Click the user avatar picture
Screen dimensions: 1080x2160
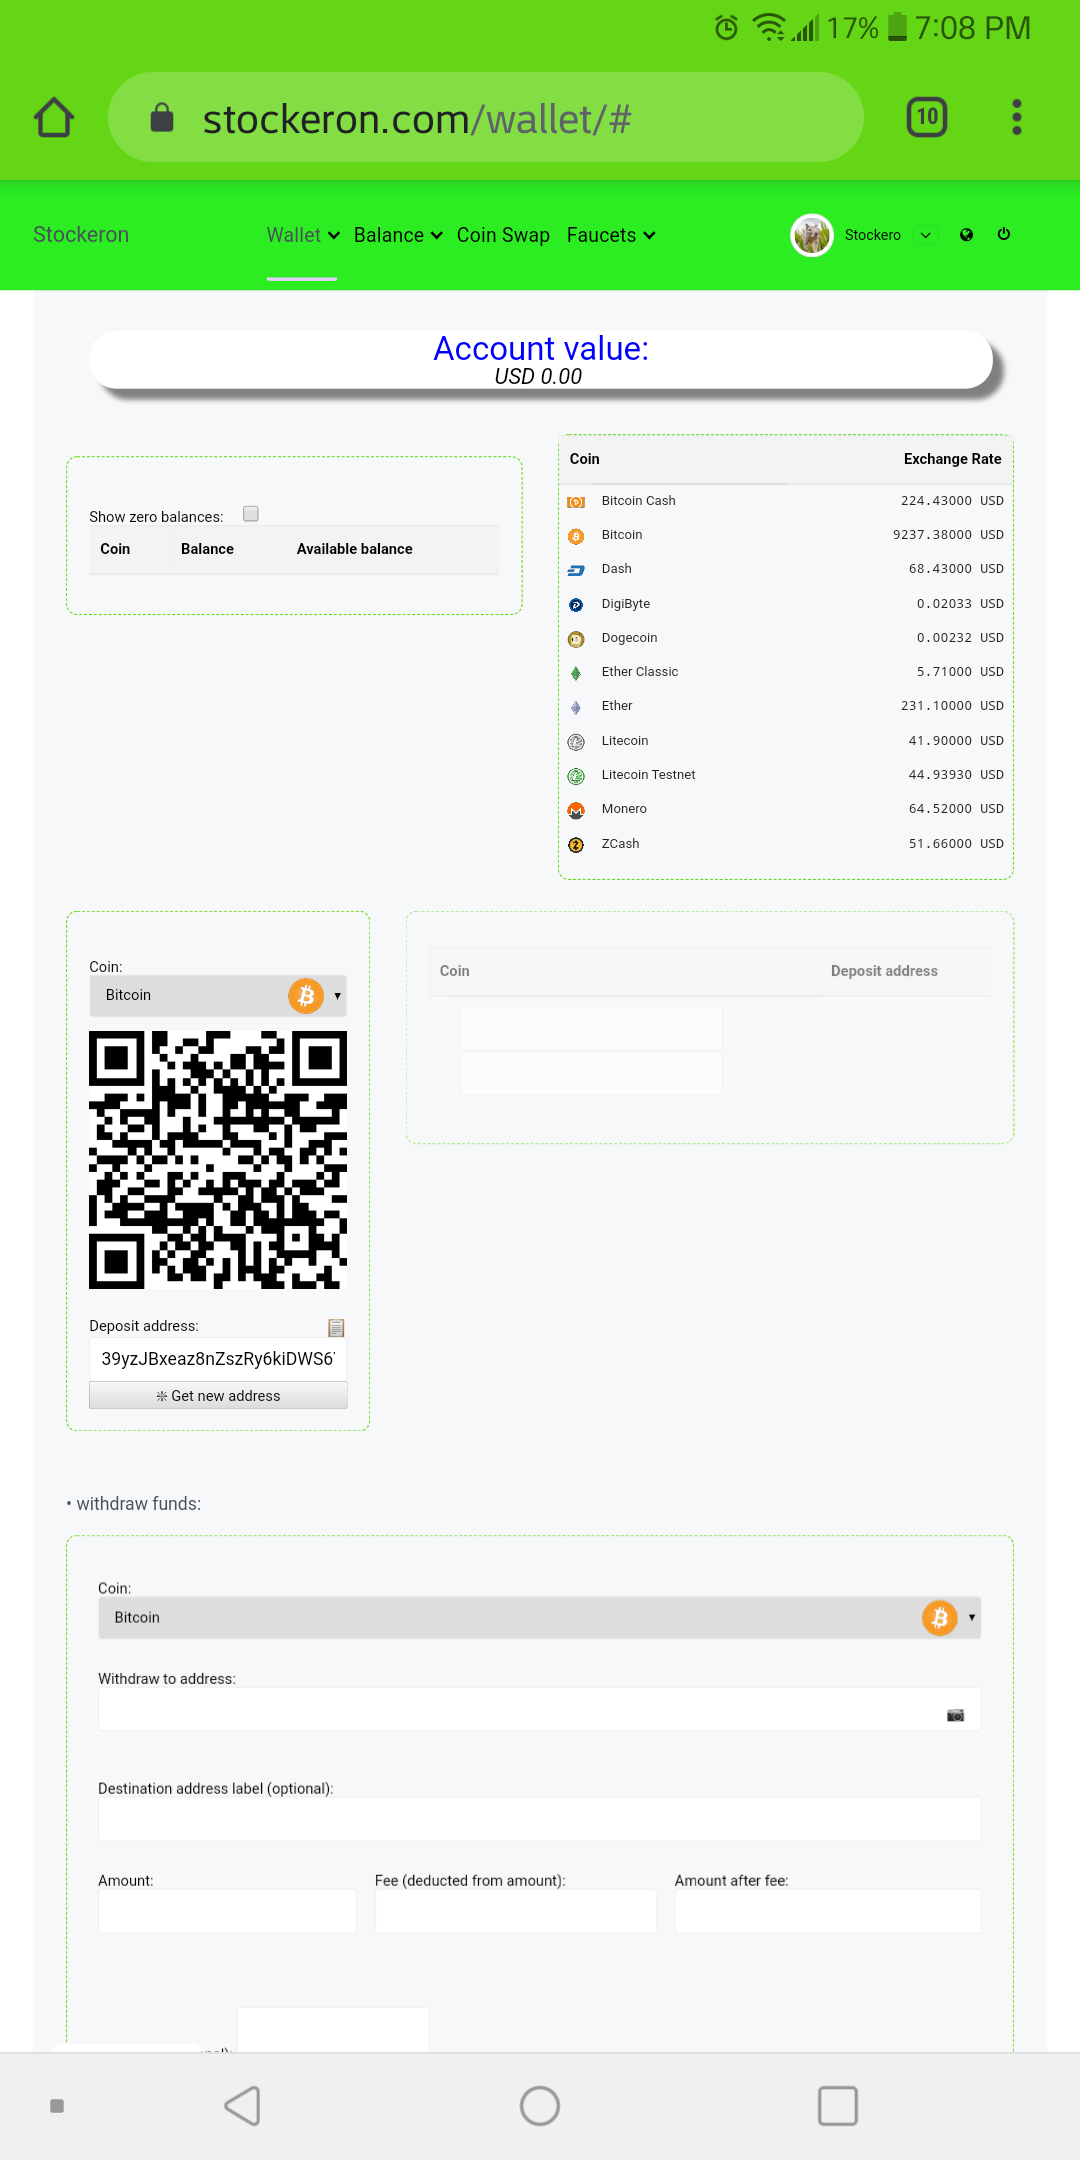pos(812,235)
